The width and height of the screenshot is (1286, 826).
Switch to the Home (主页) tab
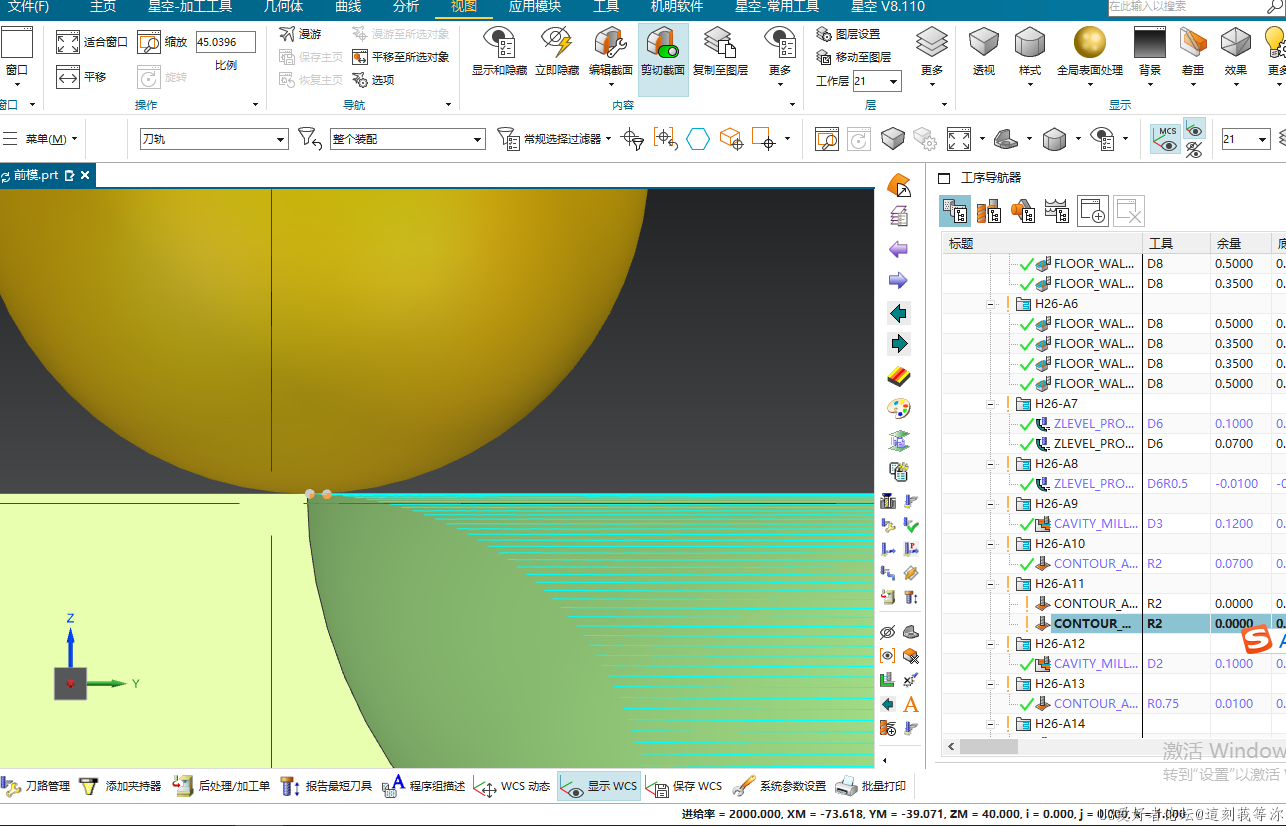tap(103, 6)
